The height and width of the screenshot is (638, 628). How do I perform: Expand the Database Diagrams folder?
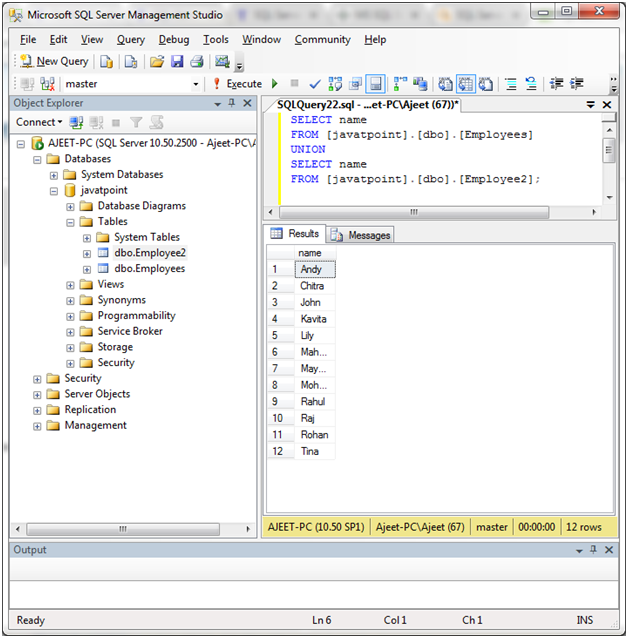(70, 207)
